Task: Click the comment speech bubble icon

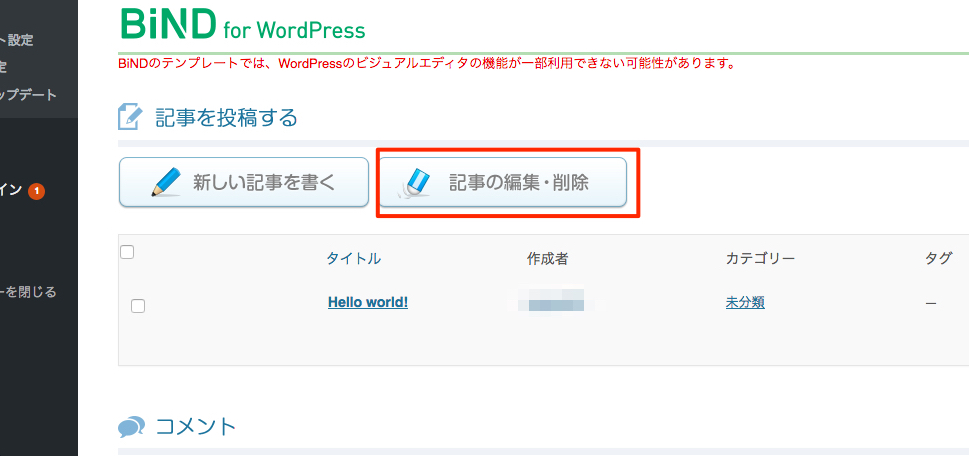Action: (x=131, y=426)
